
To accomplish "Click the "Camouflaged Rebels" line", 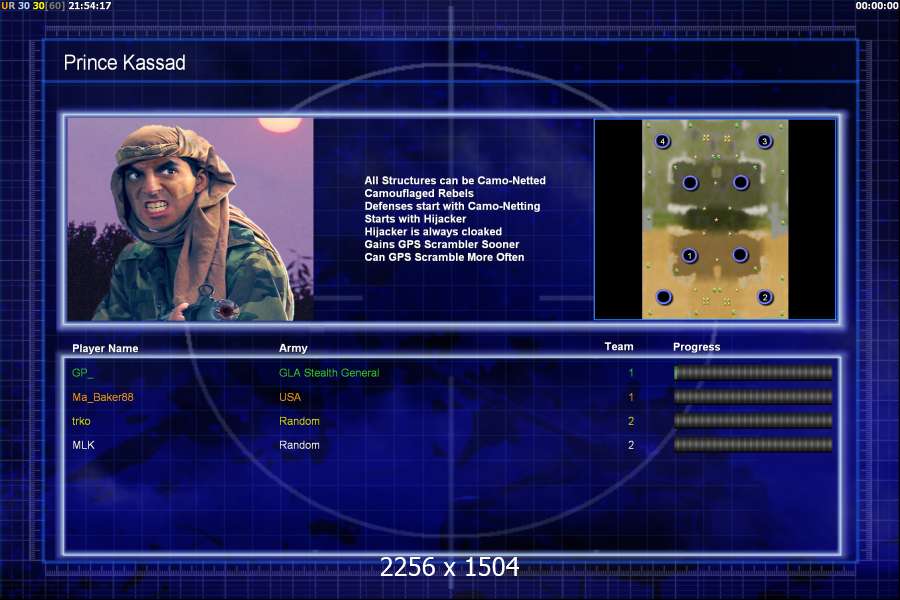I will (419, 193).
